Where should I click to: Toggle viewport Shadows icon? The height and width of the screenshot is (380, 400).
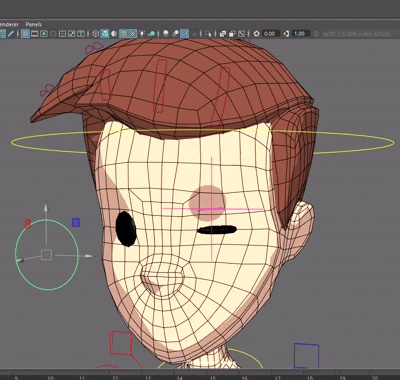click(152, 34)
